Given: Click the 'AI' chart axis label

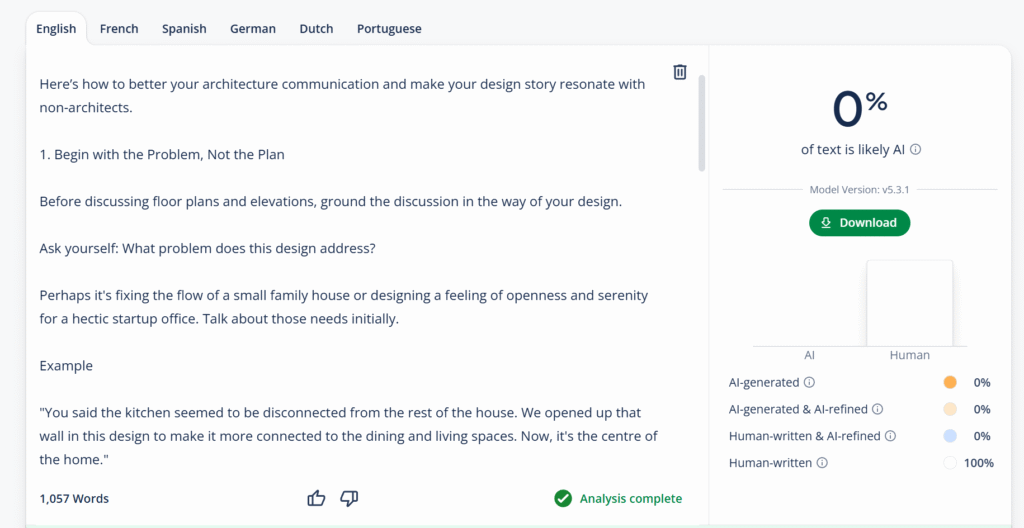Looking at the screenshot, I should click(x=809, y=355).
